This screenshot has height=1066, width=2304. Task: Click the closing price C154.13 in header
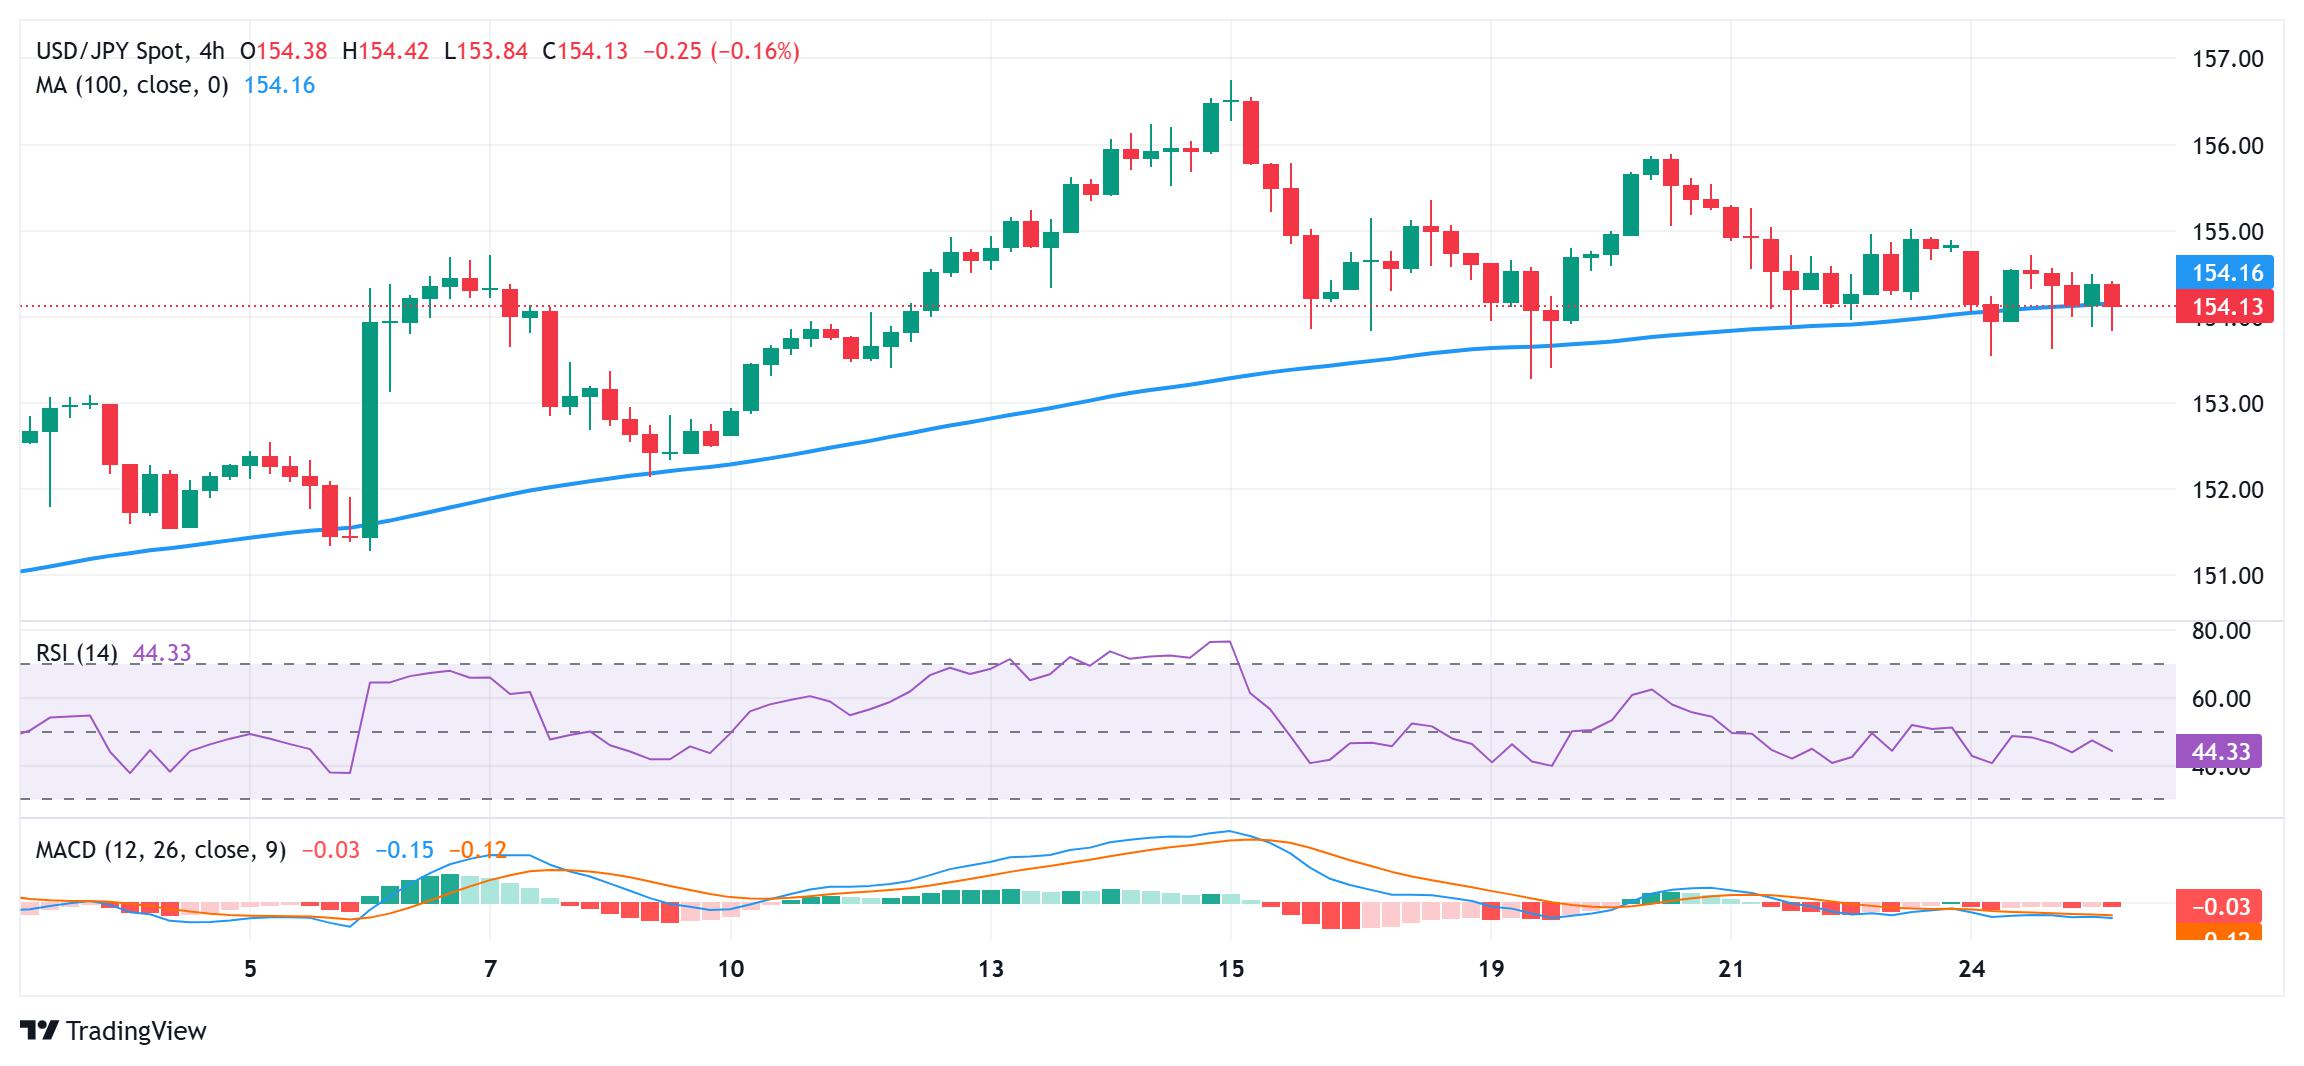(x=585, y=51)
